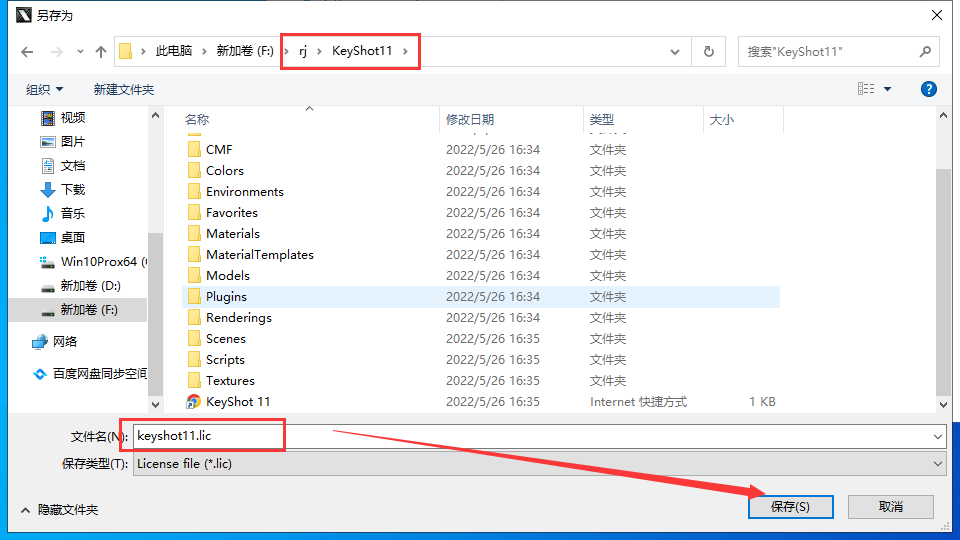The height and width of the screenshot is (540, 960).
Task: Select the Scenes folder
Action: point(225,339)
